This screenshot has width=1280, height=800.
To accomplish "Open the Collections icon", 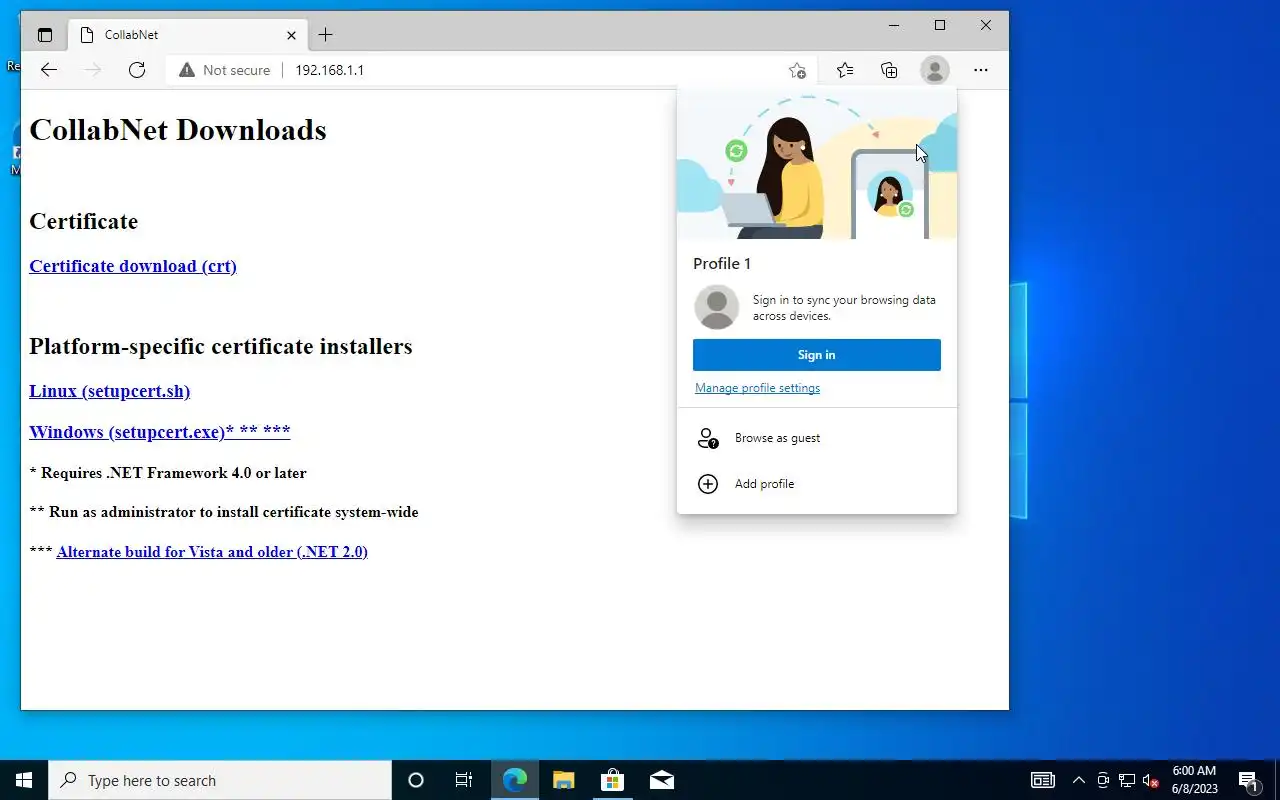I will pyautogui.click(x=889, y=70).
